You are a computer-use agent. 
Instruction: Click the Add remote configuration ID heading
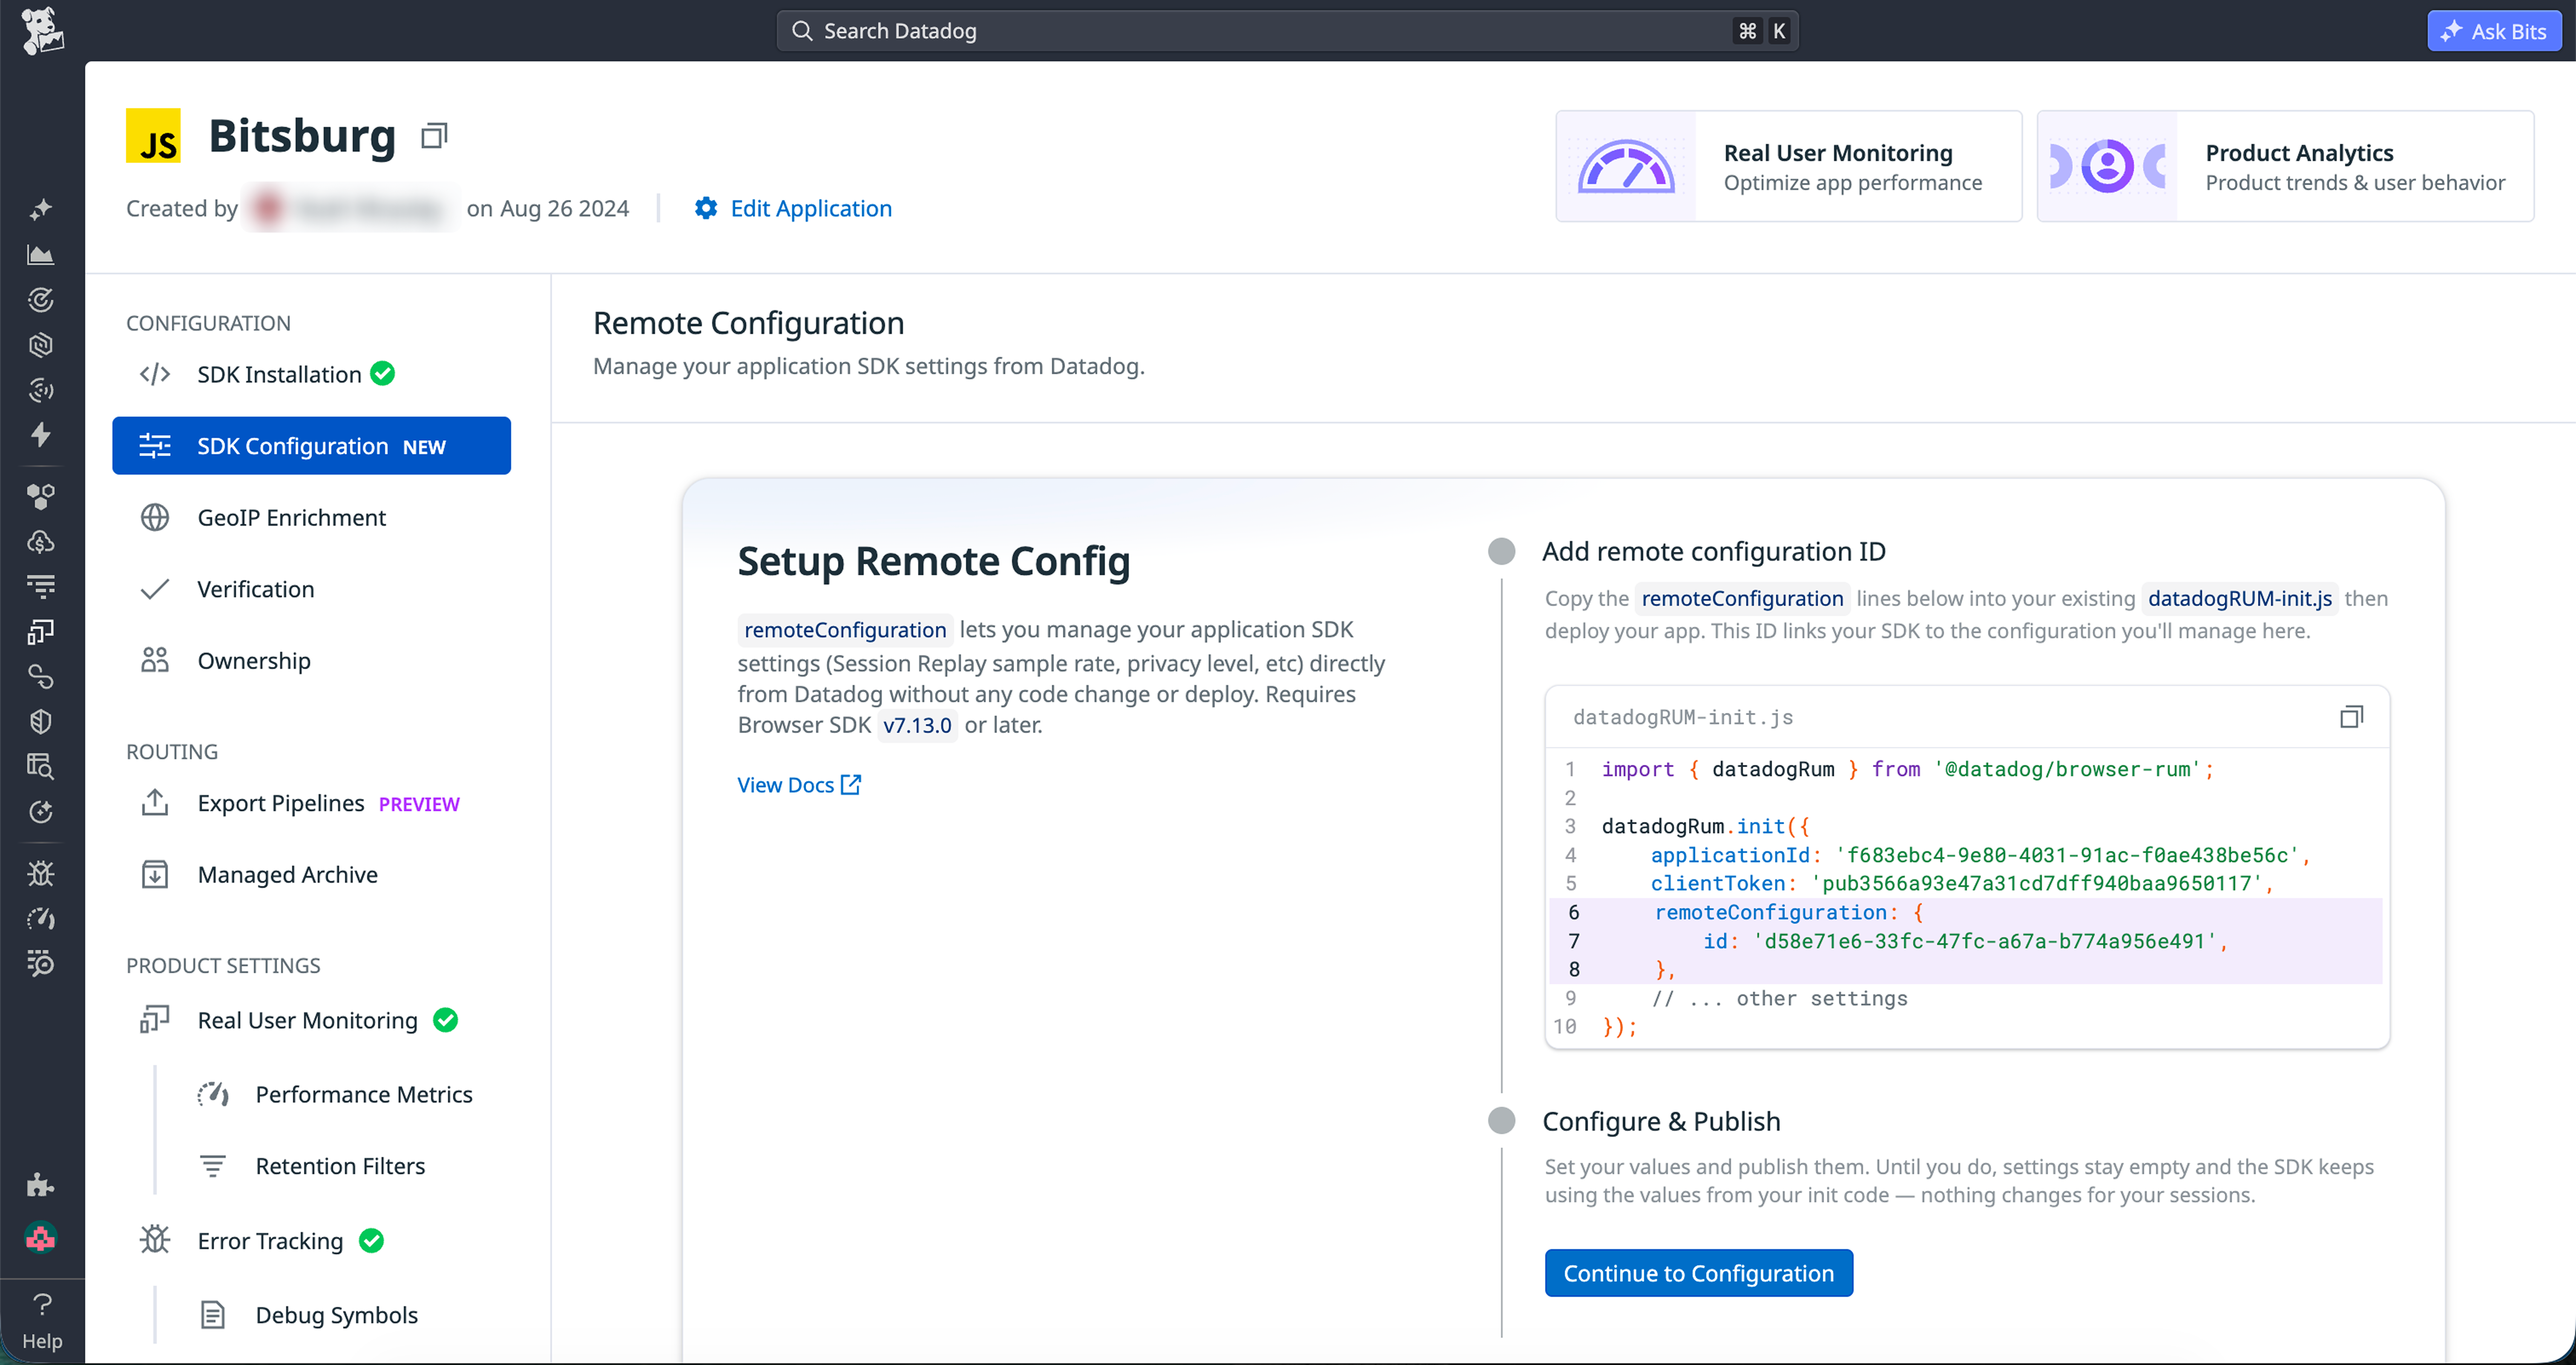pyautogui.click(x=1714, y=552)
